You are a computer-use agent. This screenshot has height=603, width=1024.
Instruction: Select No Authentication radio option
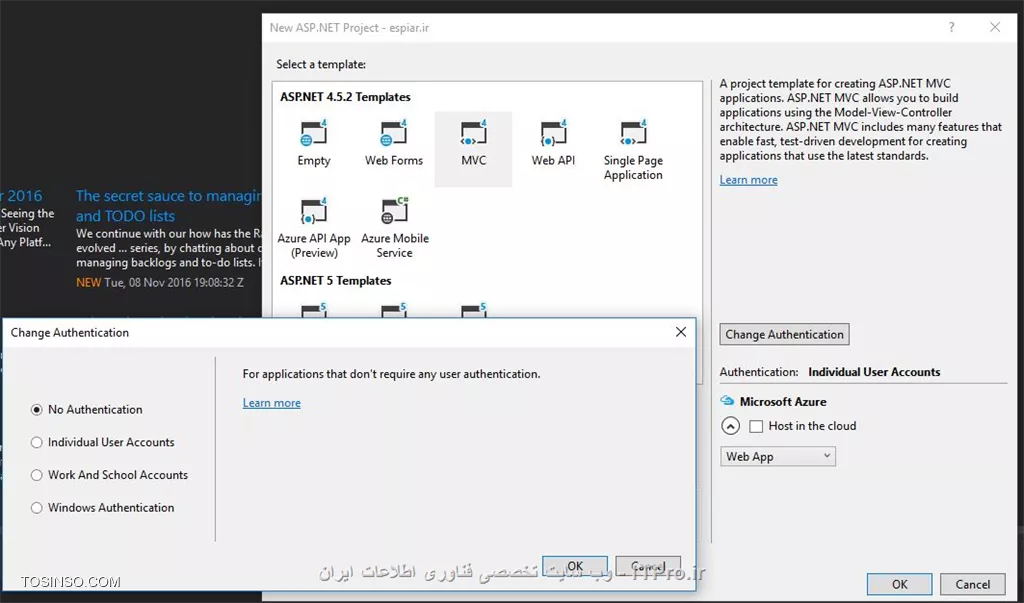(x=37, y=410)
